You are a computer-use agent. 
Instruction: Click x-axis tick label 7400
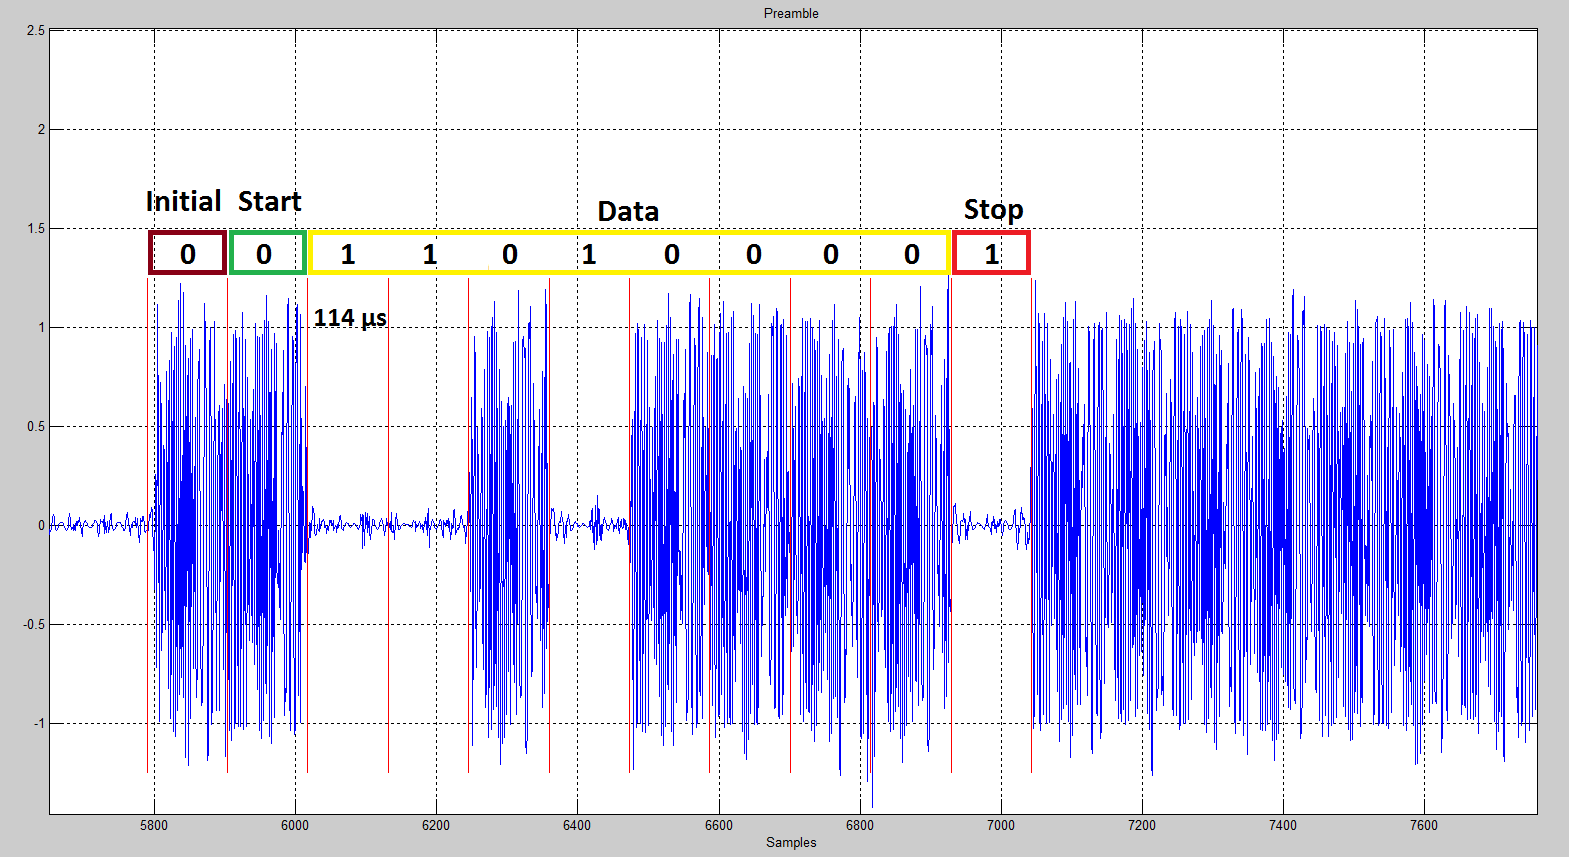1283,825
